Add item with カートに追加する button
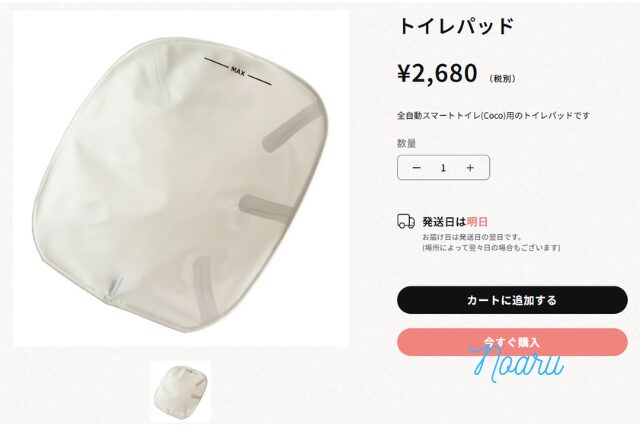 pyautogui.click(x=512, y=300)
